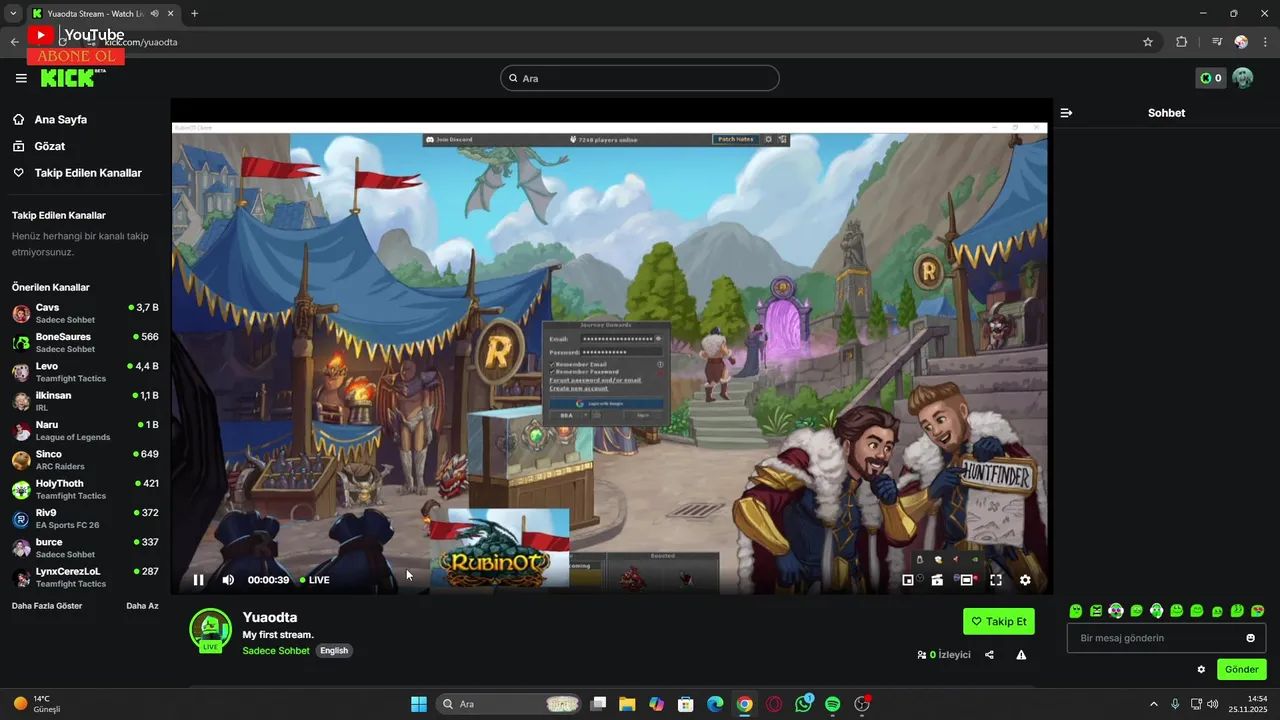
Task: Report the stream with warning icon
Action: 1021,655
